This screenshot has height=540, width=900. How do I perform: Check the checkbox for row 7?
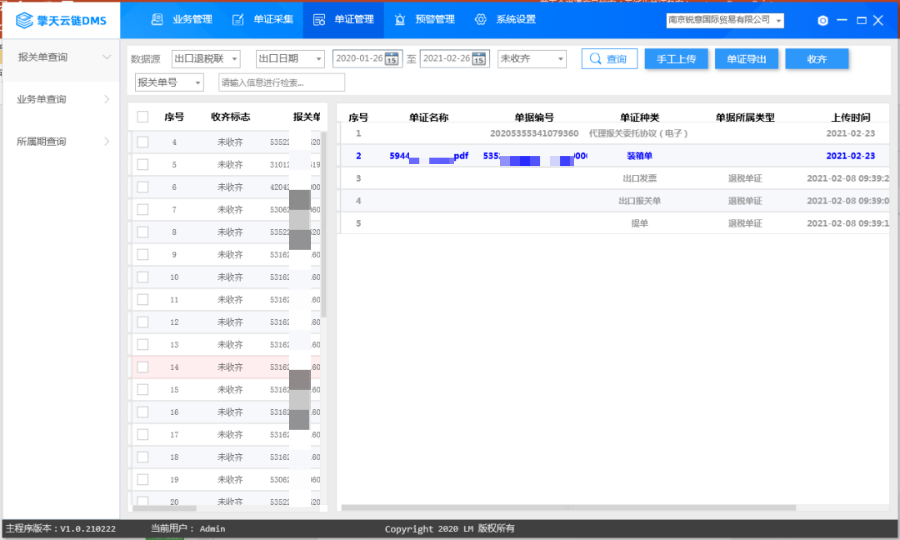[142, 209]
